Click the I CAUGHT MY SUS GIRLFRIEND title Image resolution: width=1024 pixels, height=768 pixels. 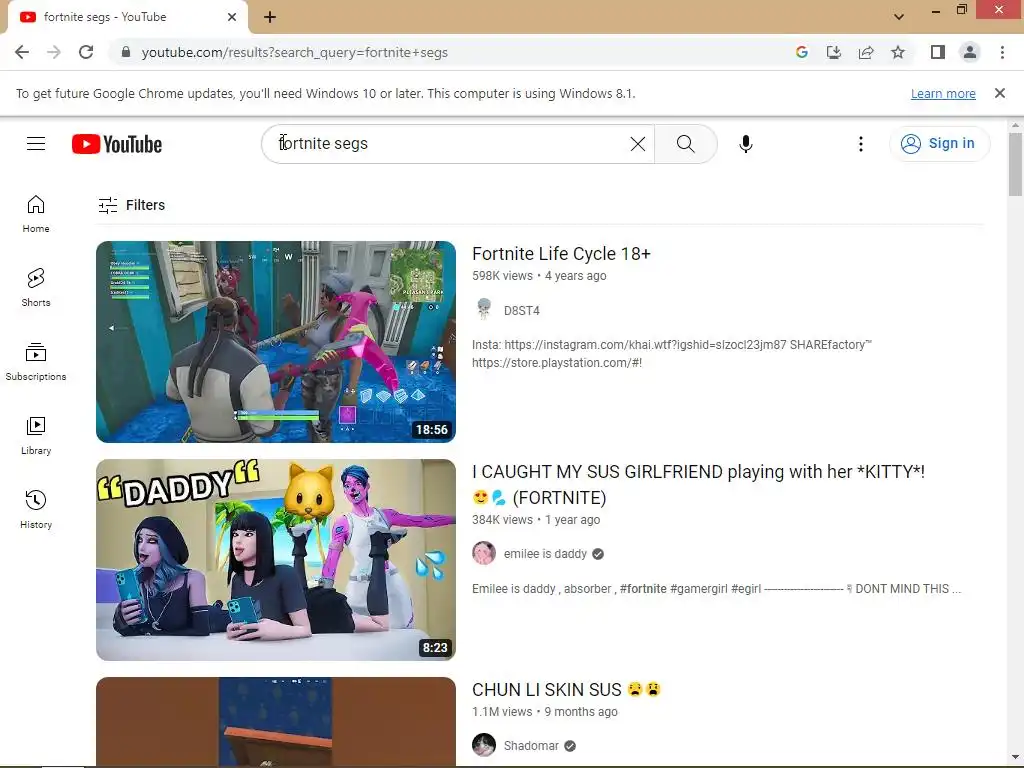(698, 485)
